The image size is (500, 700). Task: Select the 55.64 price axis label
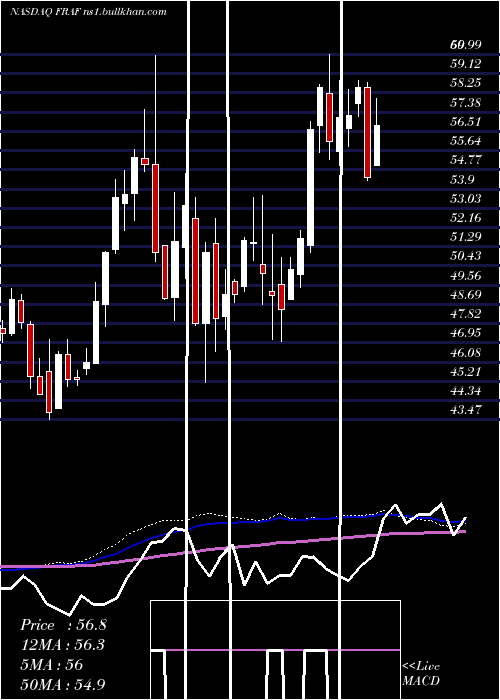coord(466,141)
